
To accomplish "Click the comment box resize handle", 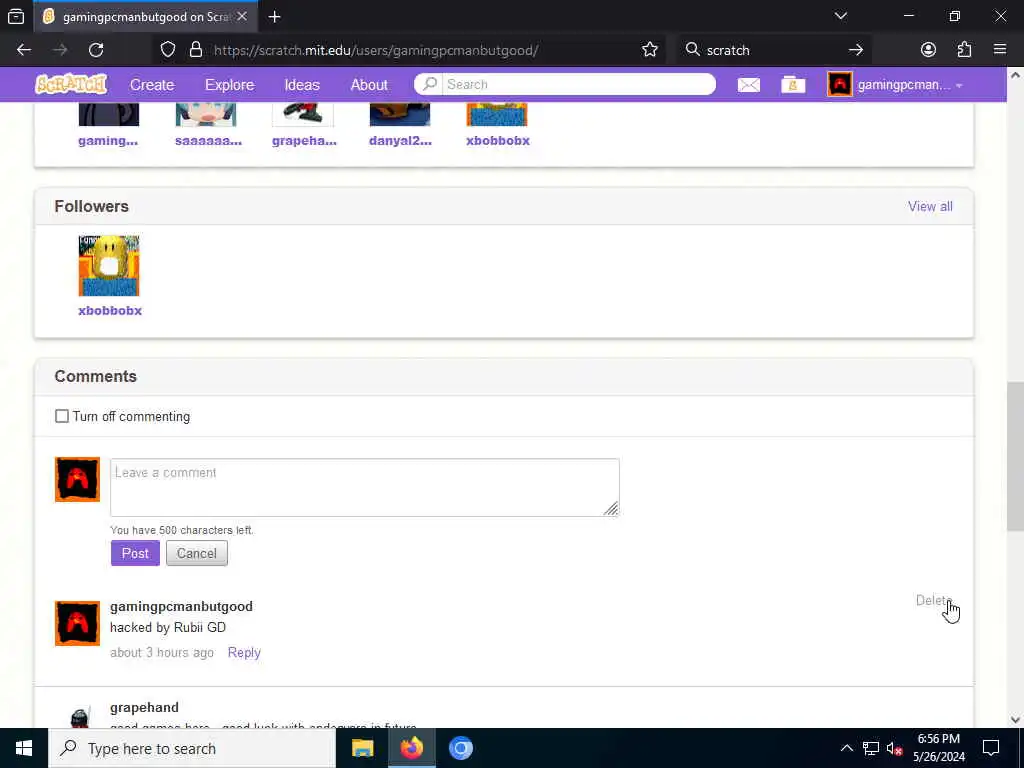I will point(611,509).
